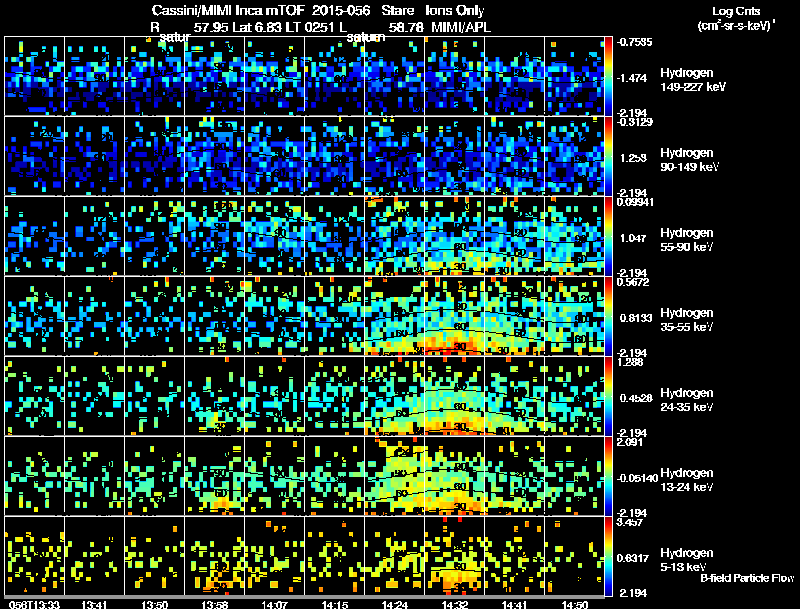Click the Hydrogen 55-90 keV color bar

[x=608, y=236]
